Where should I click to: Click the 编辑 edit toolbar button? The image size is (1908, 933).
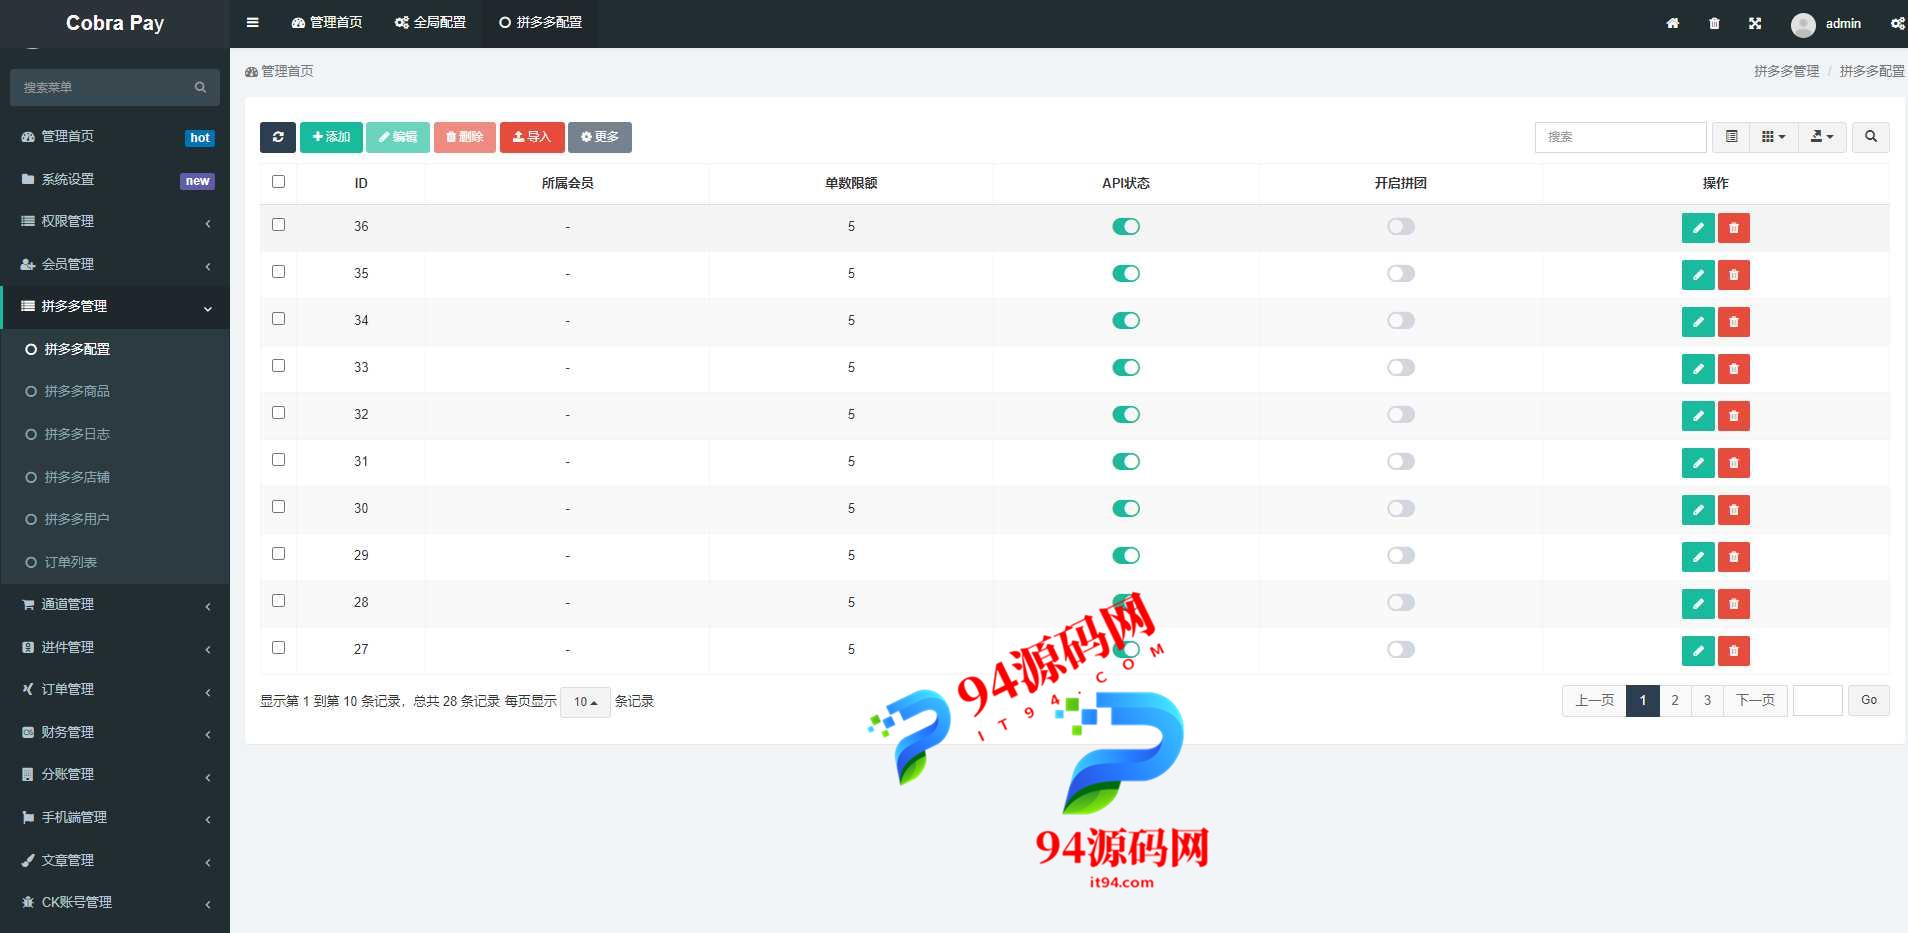pos(398,137)
